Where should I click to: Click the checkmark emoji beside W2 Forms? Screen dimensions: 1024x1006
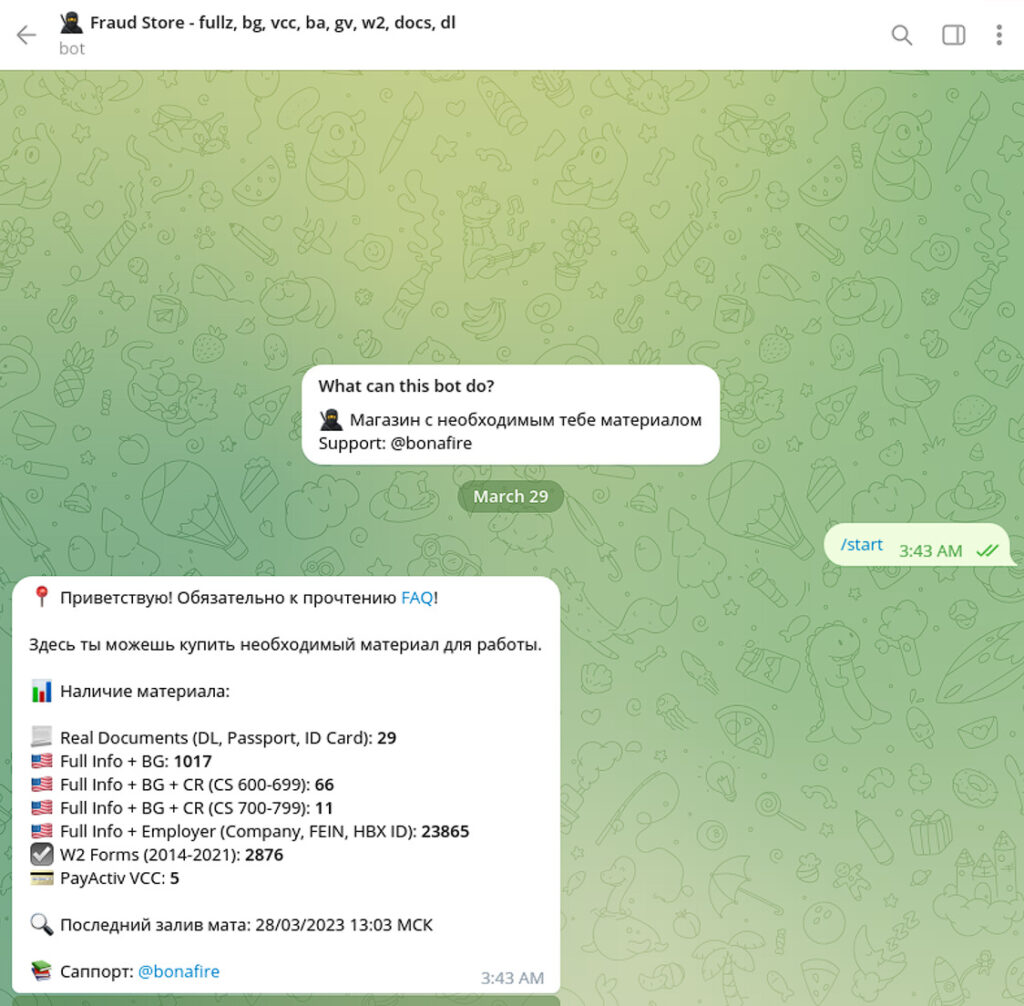[41, 854]
